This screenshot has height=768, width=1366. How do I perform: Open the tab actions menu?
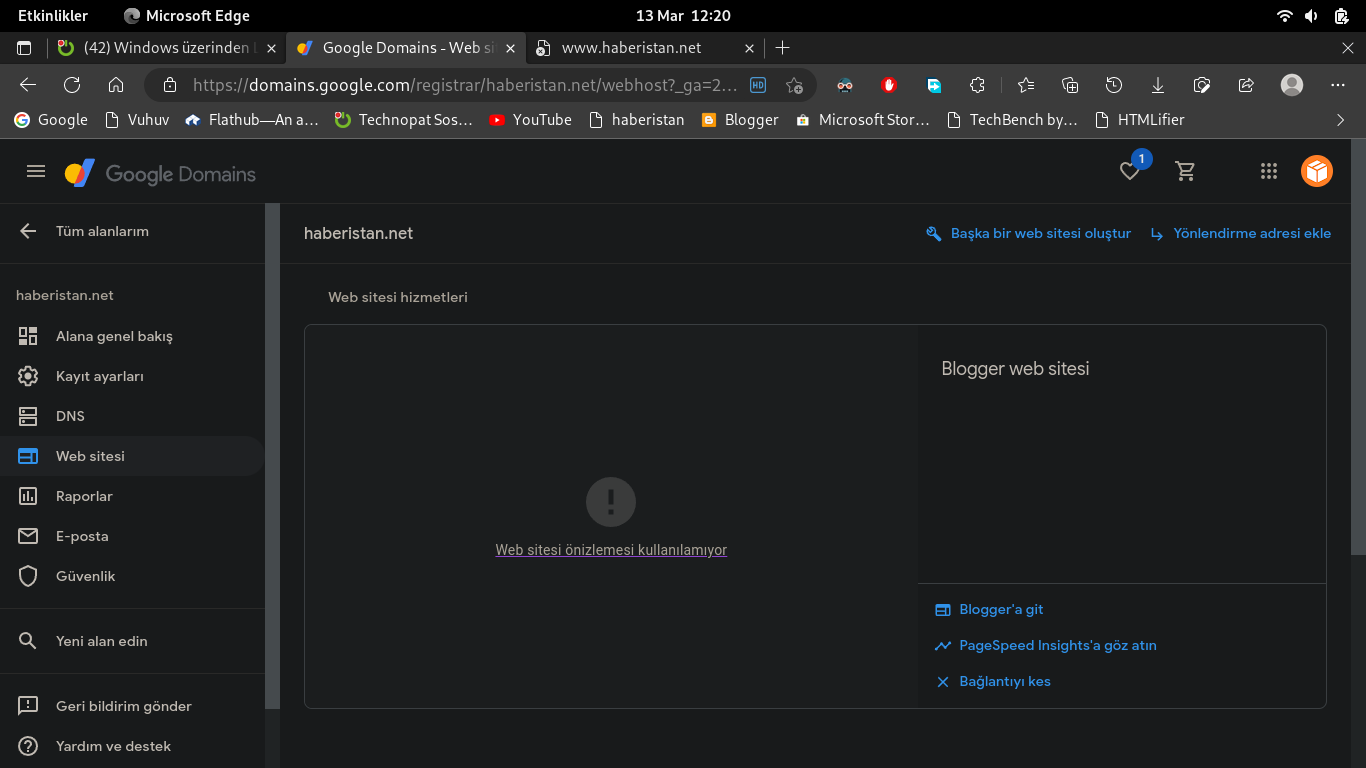(x=24, y=47)
